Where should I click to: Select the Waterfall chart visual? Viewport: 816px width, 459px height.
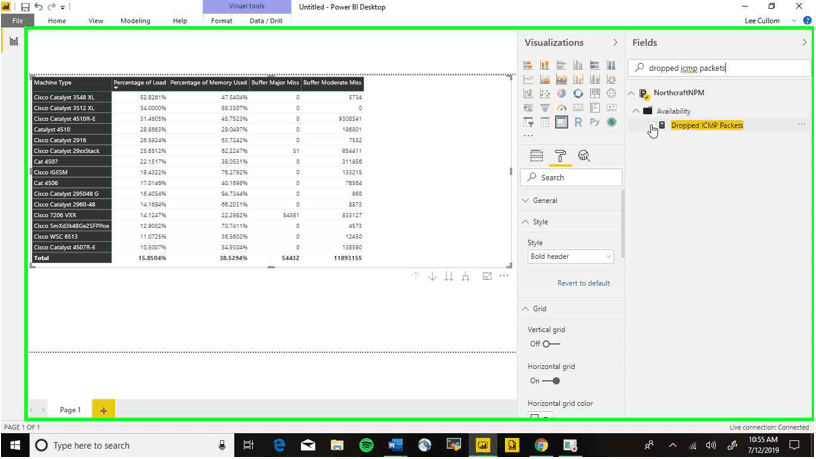pos(528,94)
